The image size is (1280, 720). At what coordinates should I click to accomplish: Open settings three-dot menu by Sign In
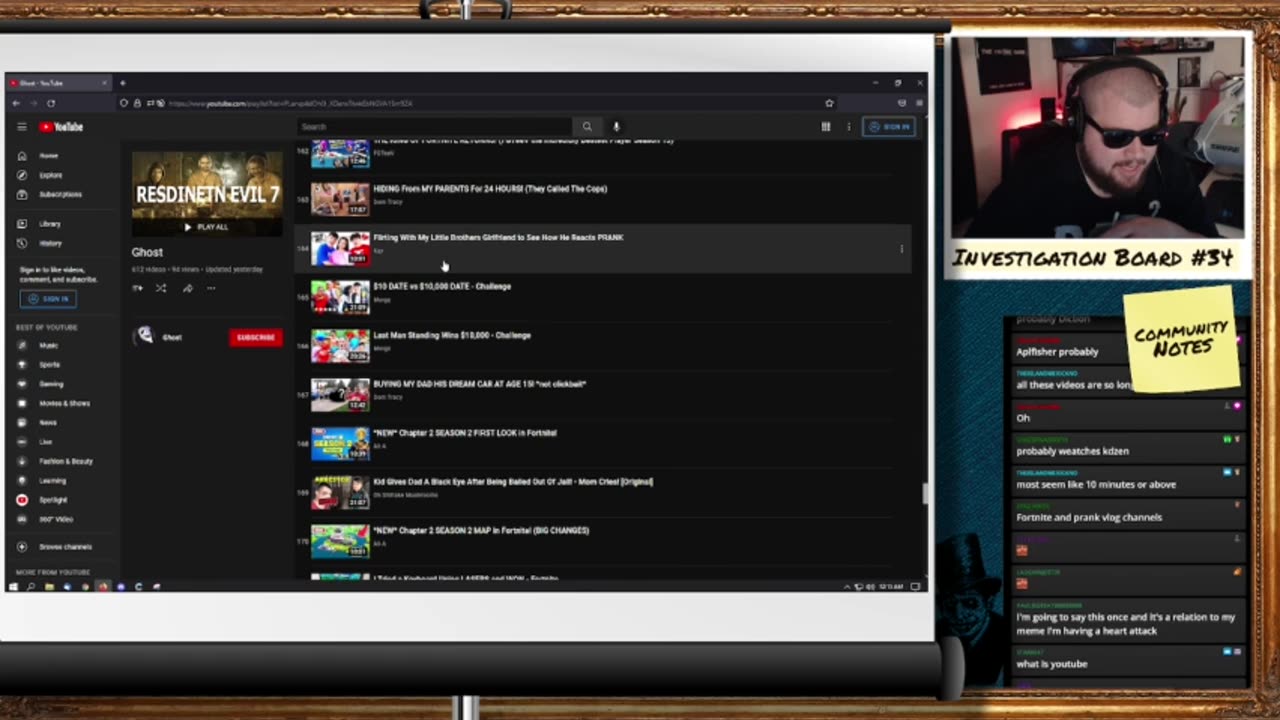coord(849,127)
